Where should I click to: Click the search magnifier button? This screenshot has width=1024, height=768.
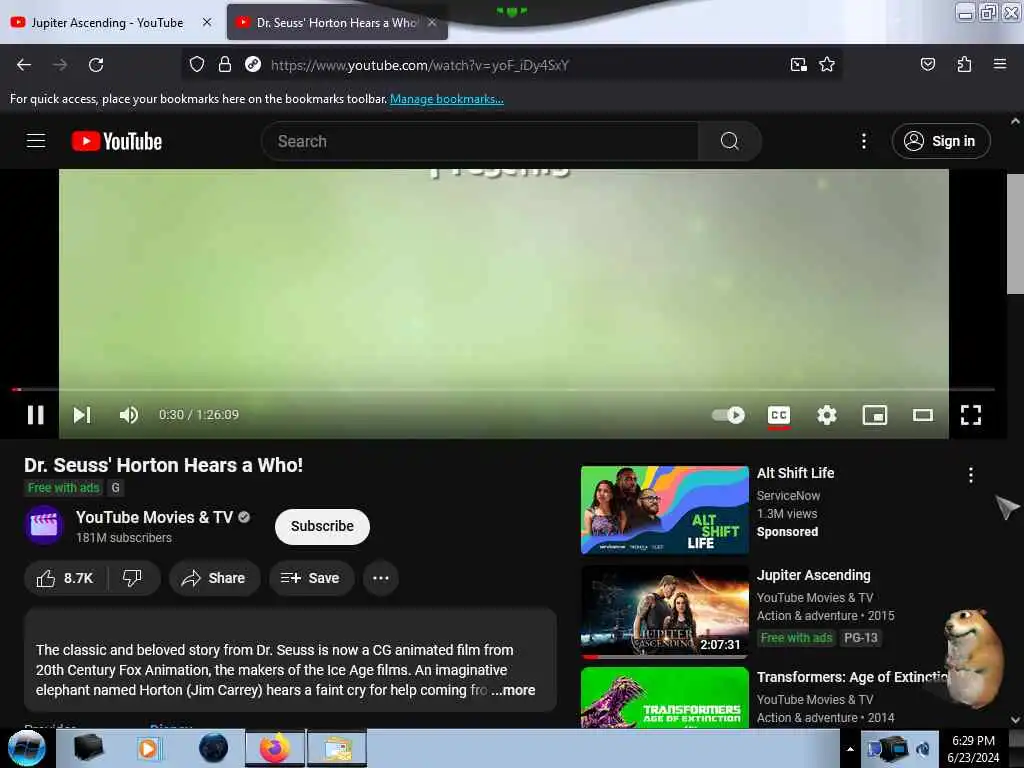(729, 141)
